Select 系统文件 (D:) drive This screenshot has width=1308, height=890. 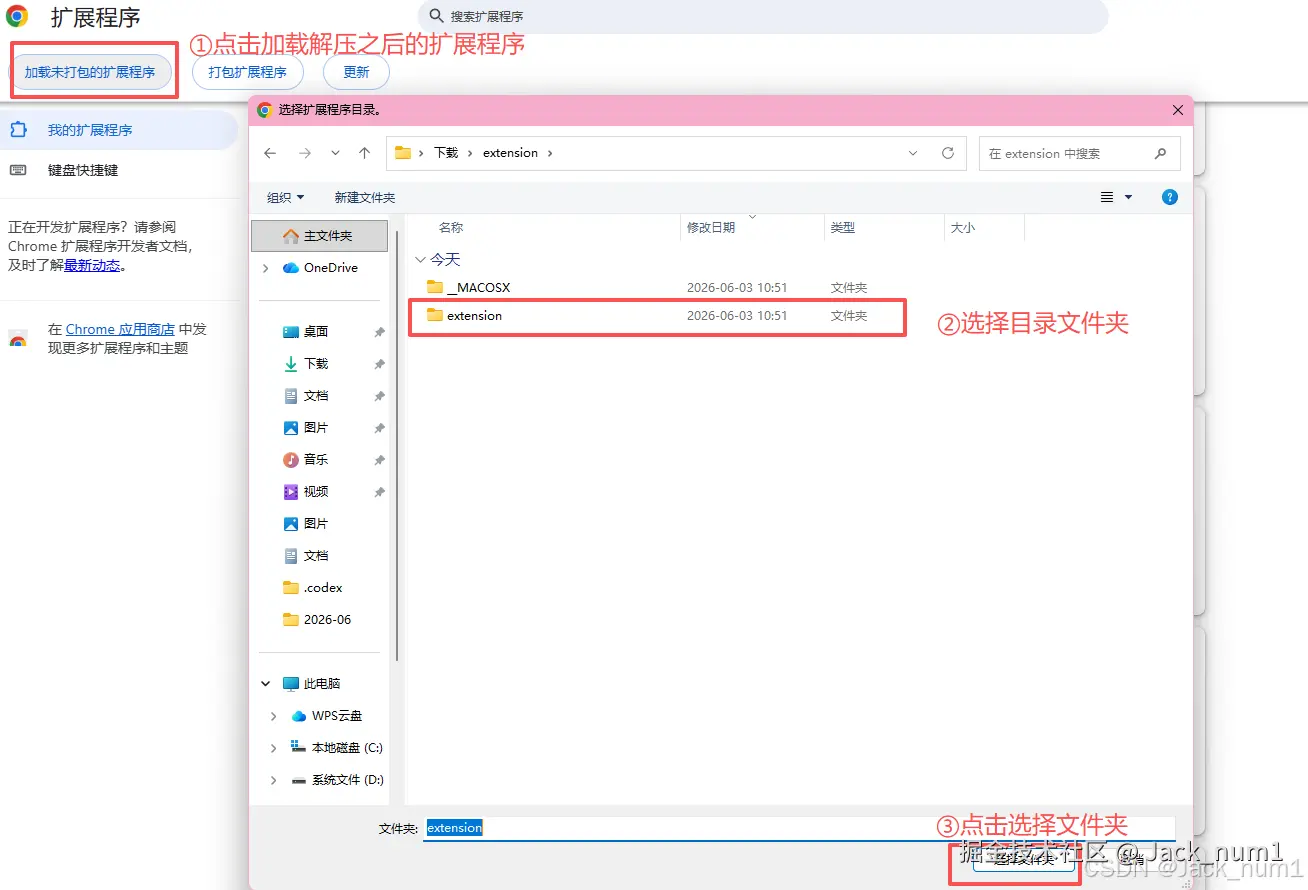coord(337,780)
